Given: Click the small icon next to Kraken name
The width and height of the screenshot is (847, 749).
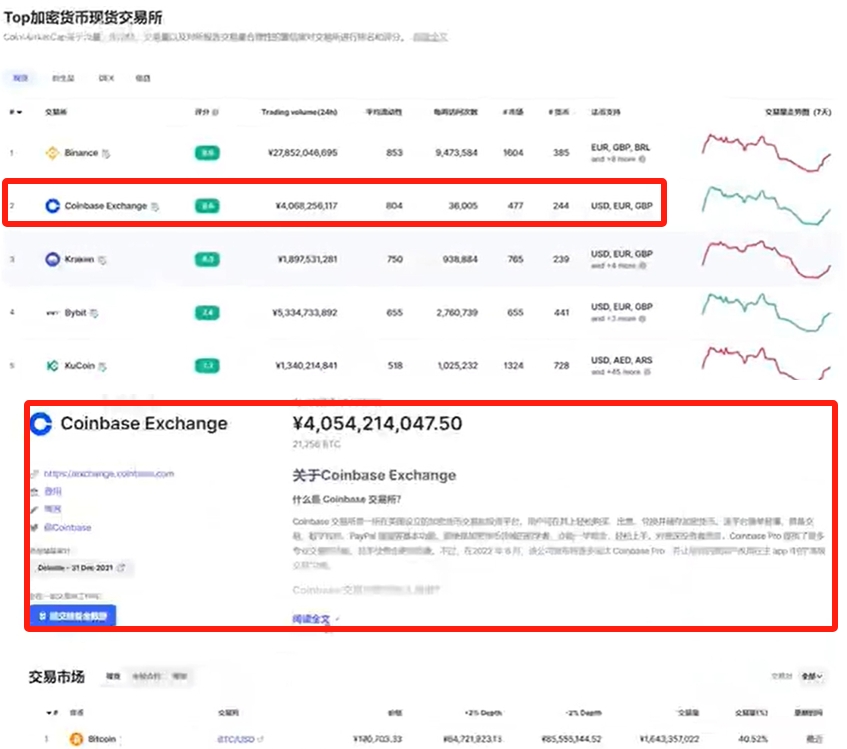Looking at the screenshot, I should coord(102,260).
